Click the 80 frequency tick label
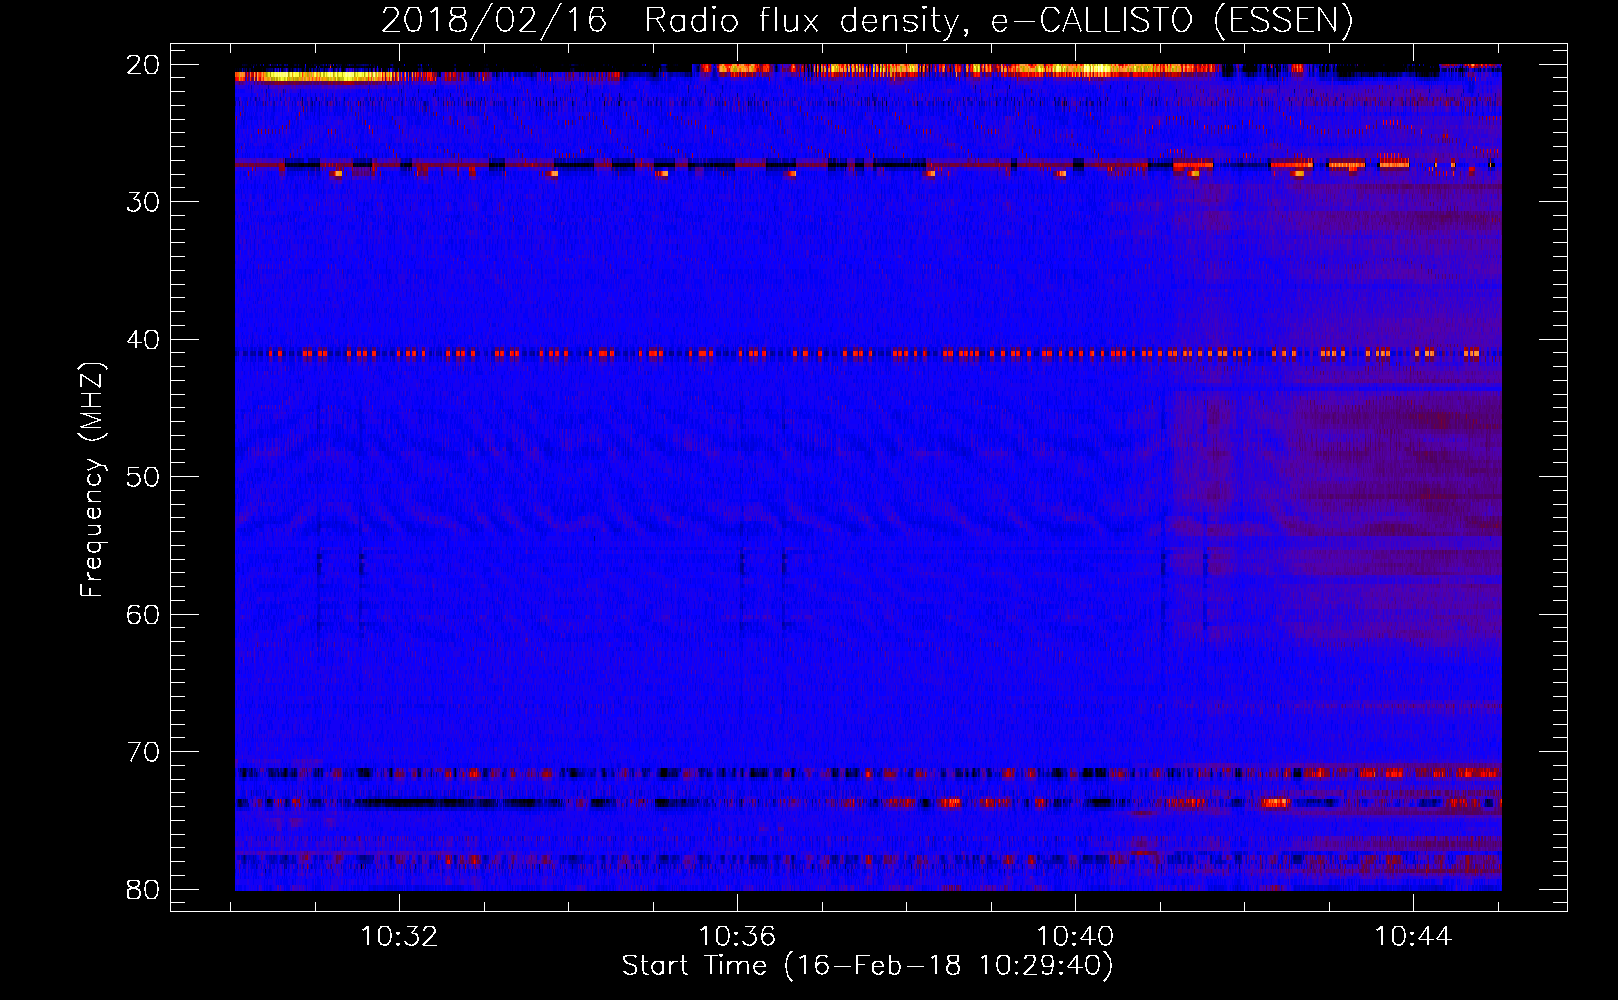Screen dimensions: 1618x1000 143,890
